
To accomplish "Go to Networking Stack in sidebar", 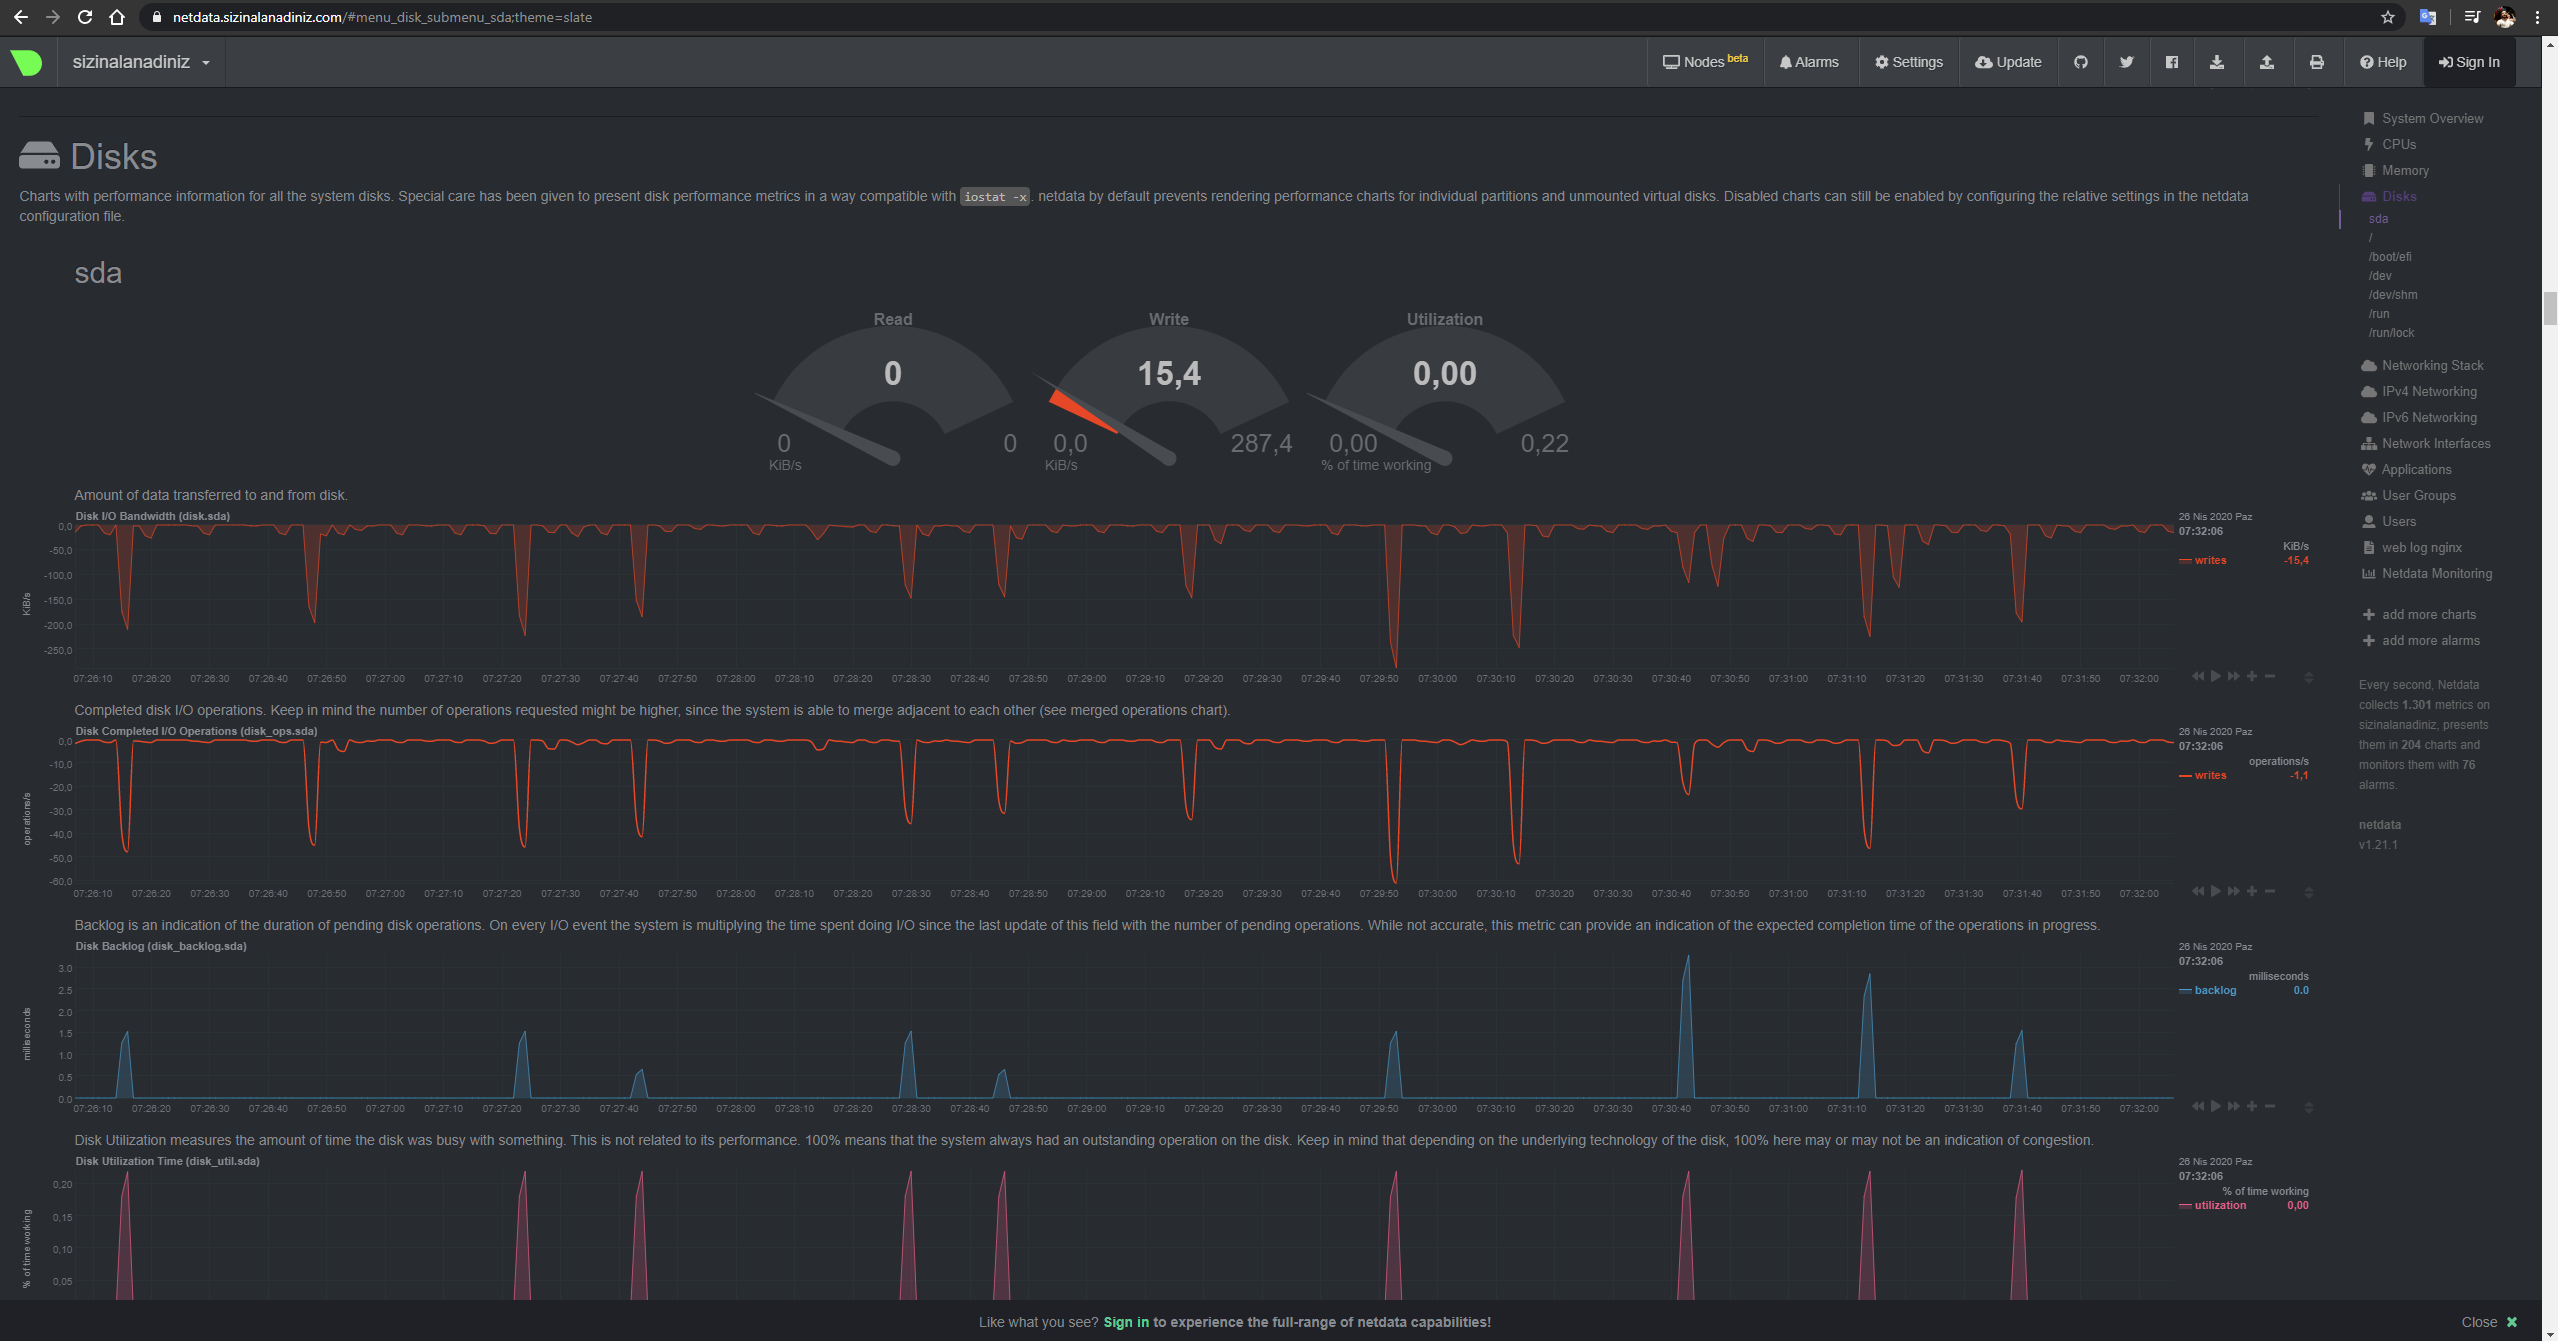I will click(x=2432, y=365).
